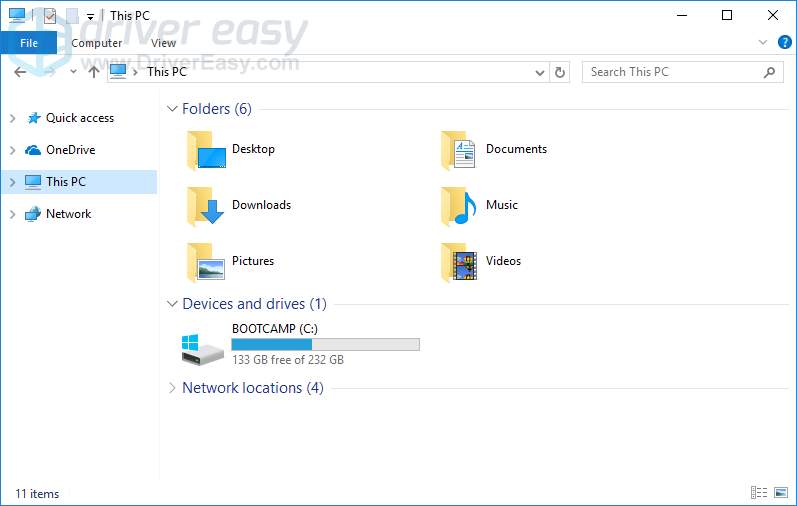This screenshot has height=506, width=797.
Task: Switch to details view in status bar
Action: point(759,493)
